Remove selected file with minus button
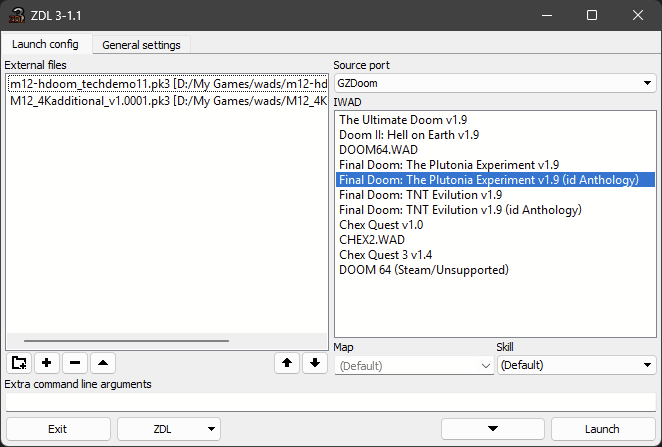 point(75,363)
